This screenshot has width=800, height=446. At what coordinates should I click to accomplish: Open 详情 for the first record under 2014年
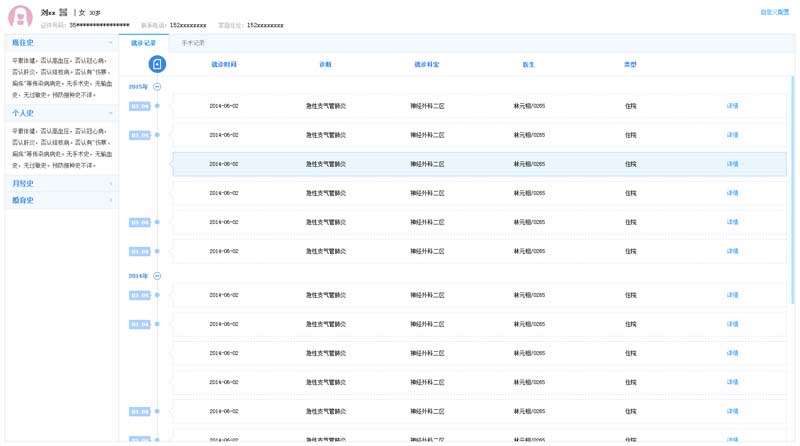coord(732,295)
